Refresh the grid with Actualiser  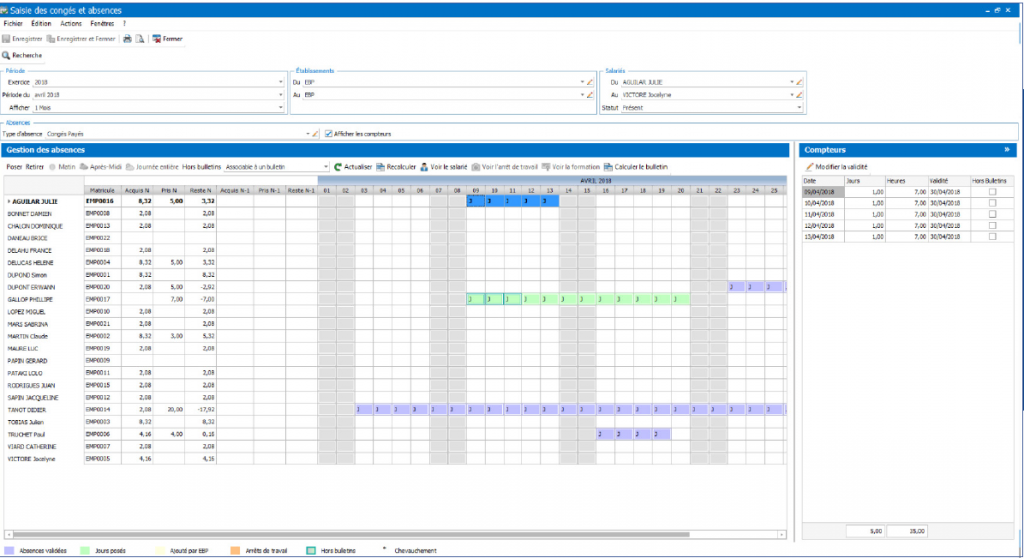coord(353,167)
